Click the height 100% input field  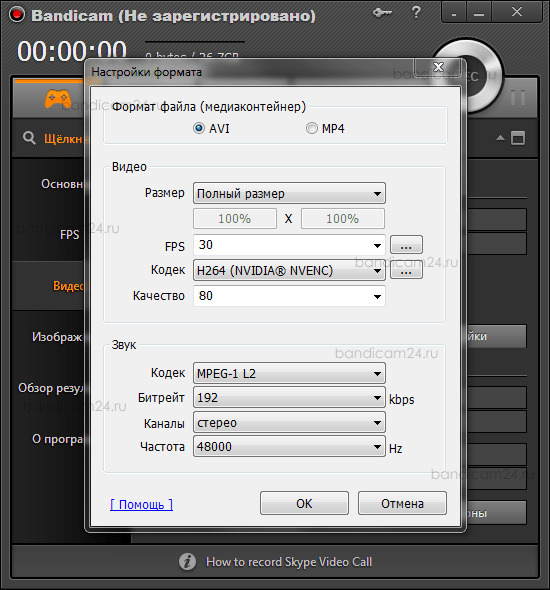342,219
